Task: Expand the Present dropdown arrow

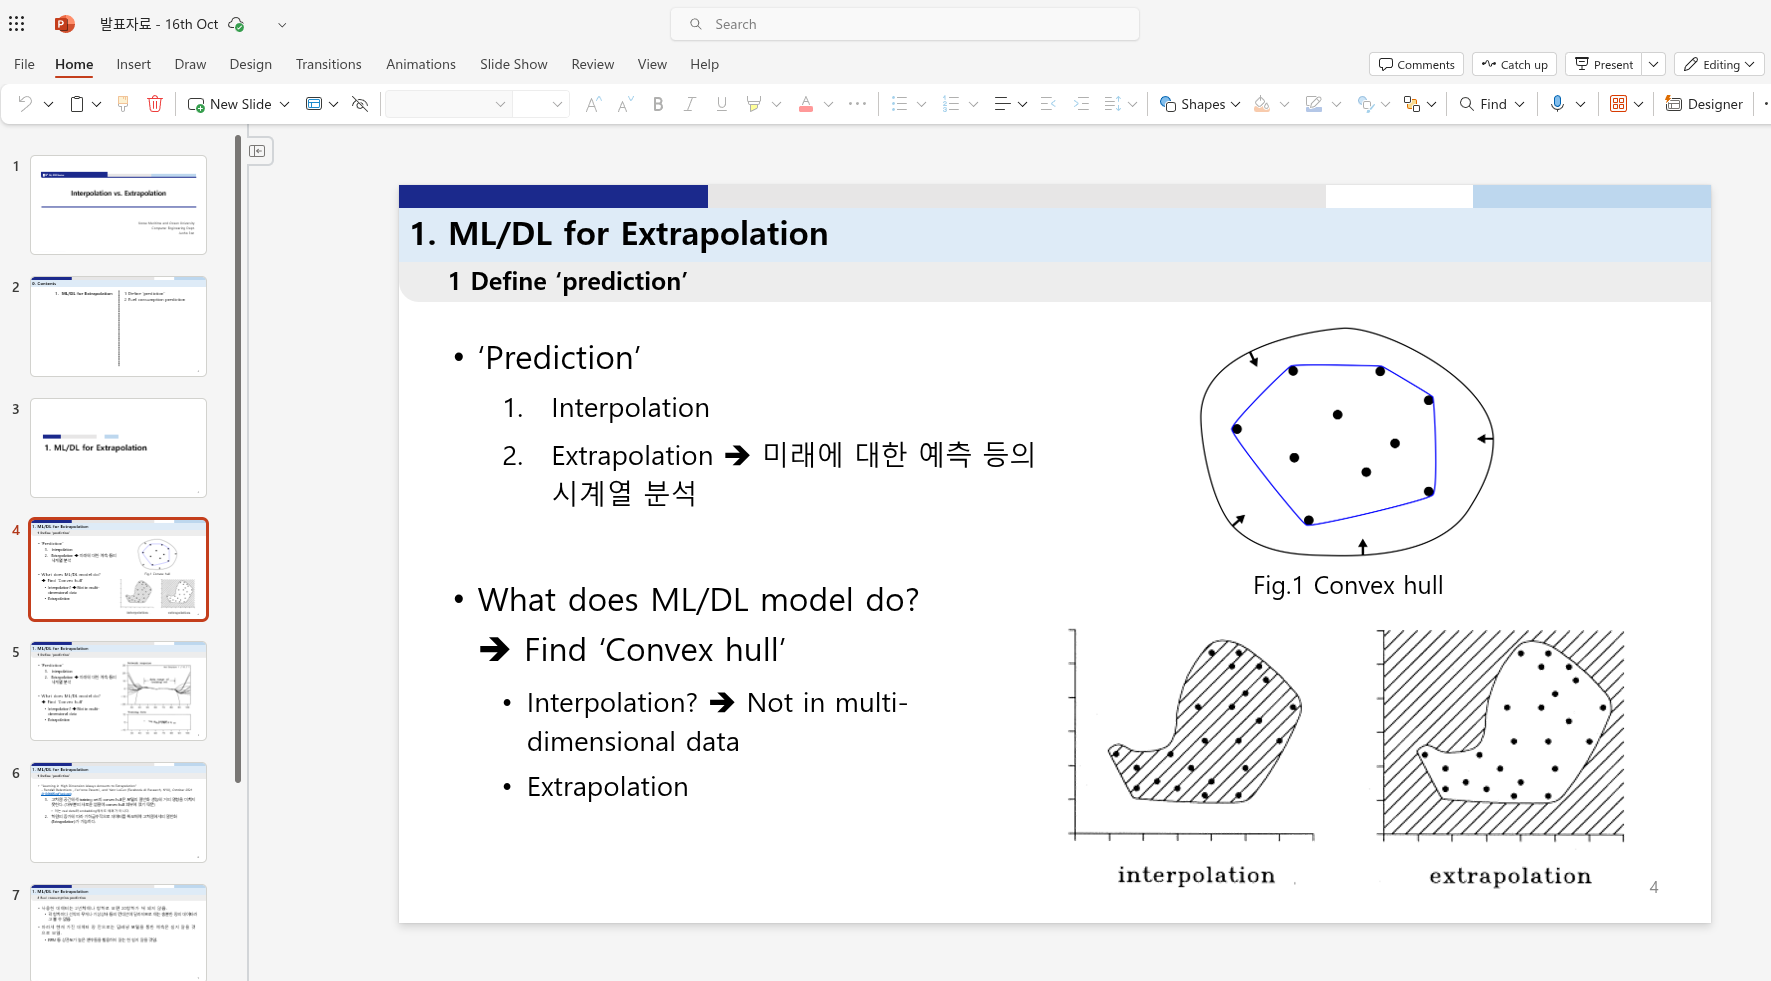Action: 1653,63
